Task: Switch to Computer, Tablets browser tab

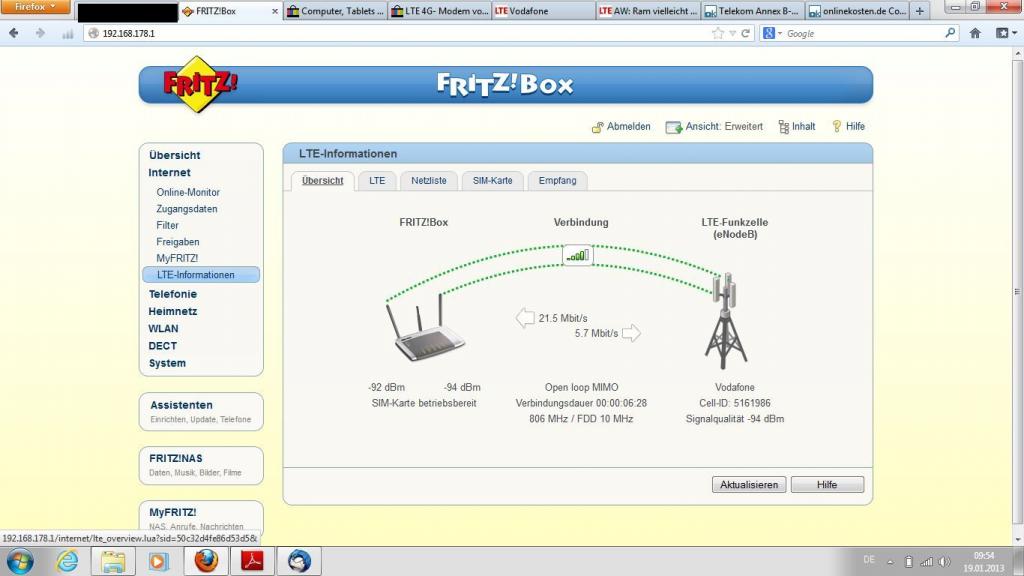Action: click(x=336, y=11)
